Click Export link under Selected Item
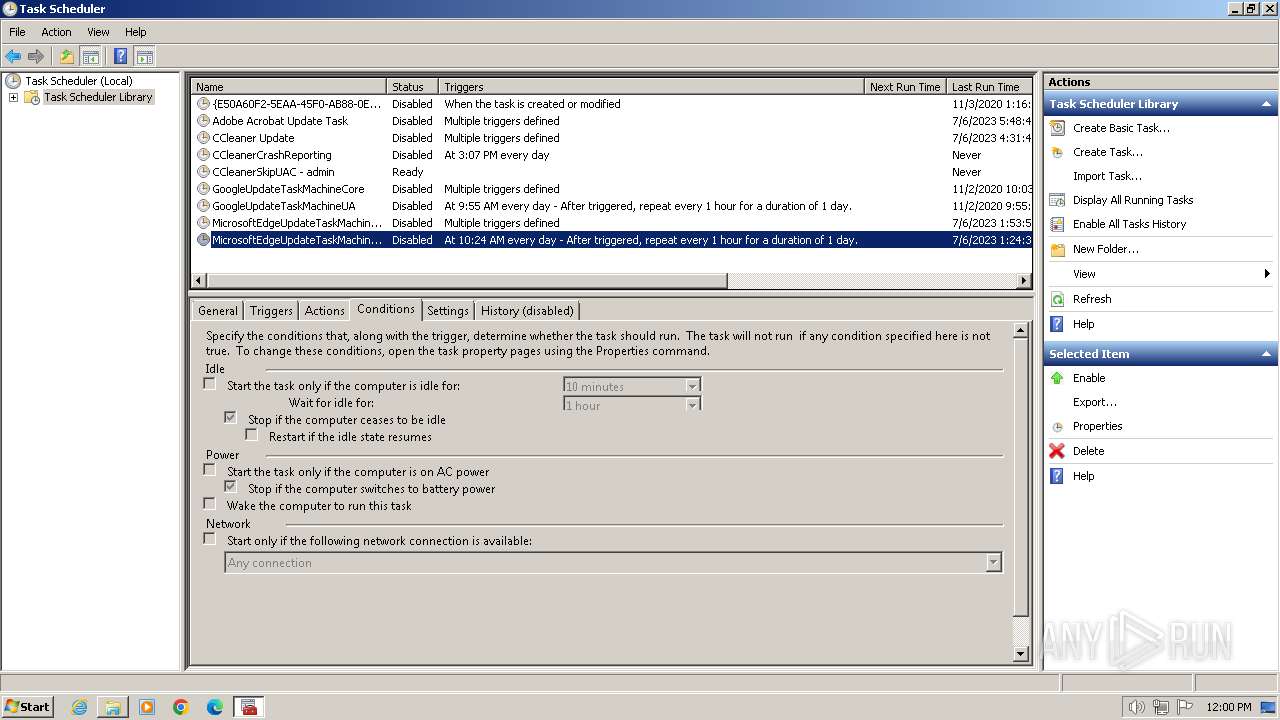 [x=1095, y=402]
